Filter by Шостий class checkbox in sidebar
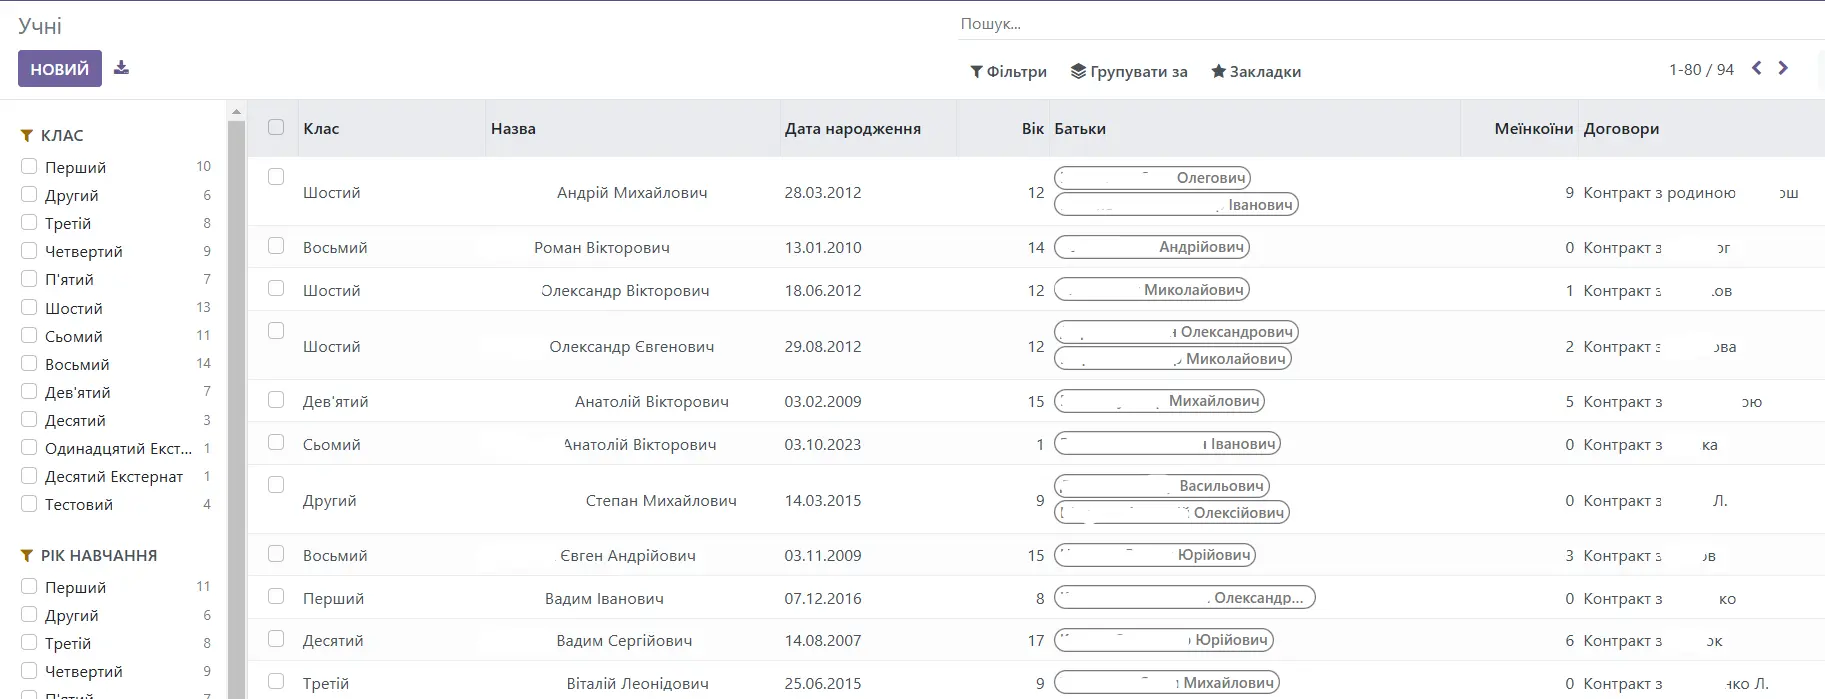 pos(29,307)
